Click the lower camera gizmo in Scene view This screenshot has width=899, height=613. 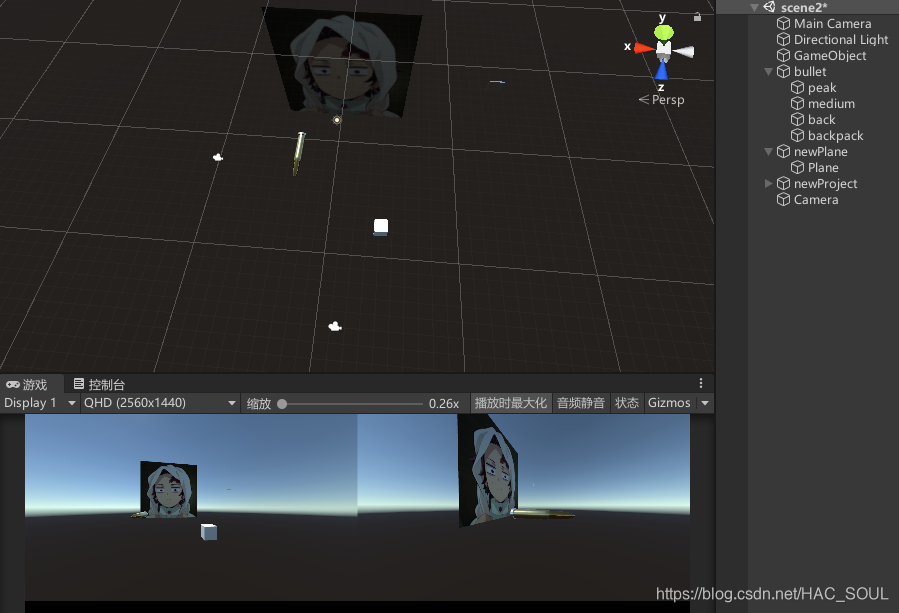click(x=335, y=326)
